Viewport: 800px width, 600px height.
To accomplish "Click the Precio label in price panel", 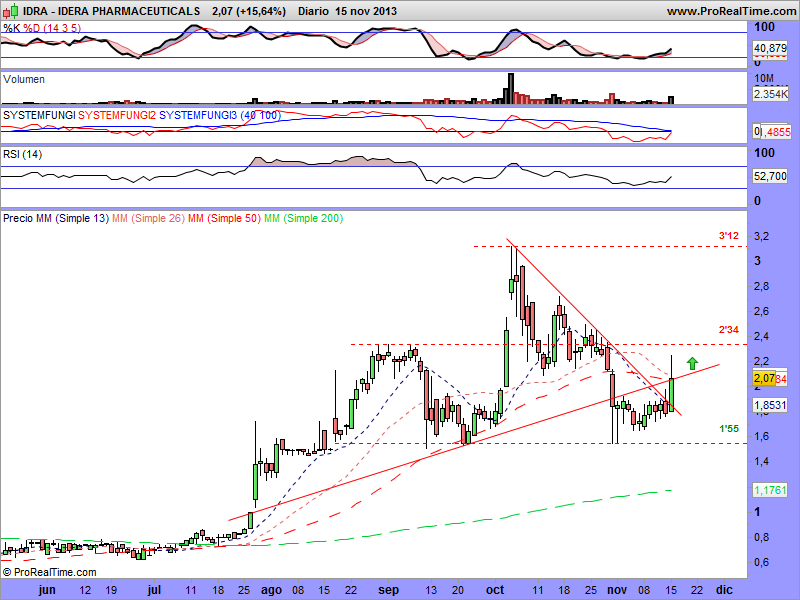I will click(18, 218).
